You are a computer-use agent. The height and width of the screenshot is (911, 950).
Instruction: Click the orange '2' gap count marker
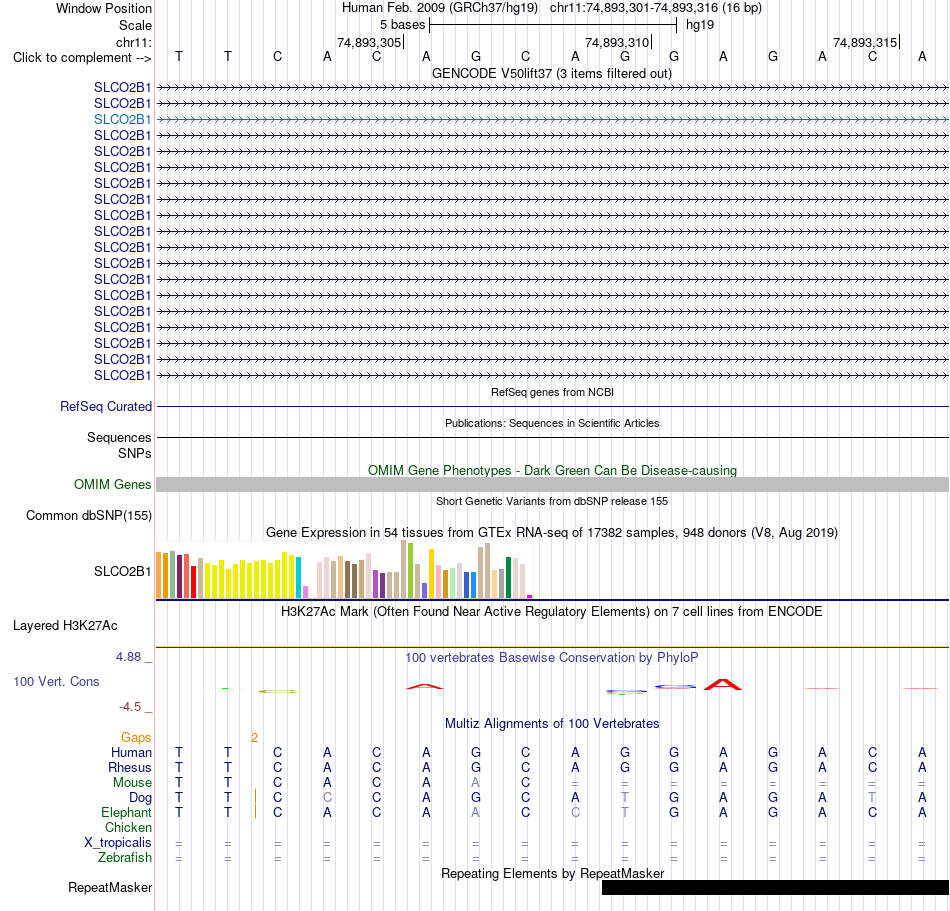point(254,737)
